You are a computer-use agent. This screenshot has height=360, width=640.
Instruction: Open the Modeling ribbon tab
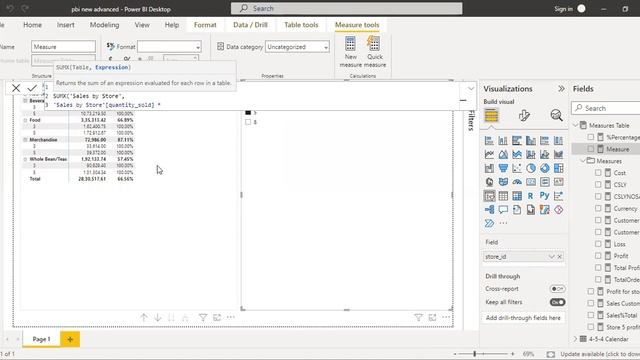pyautogui.click(x=104, y=25)
